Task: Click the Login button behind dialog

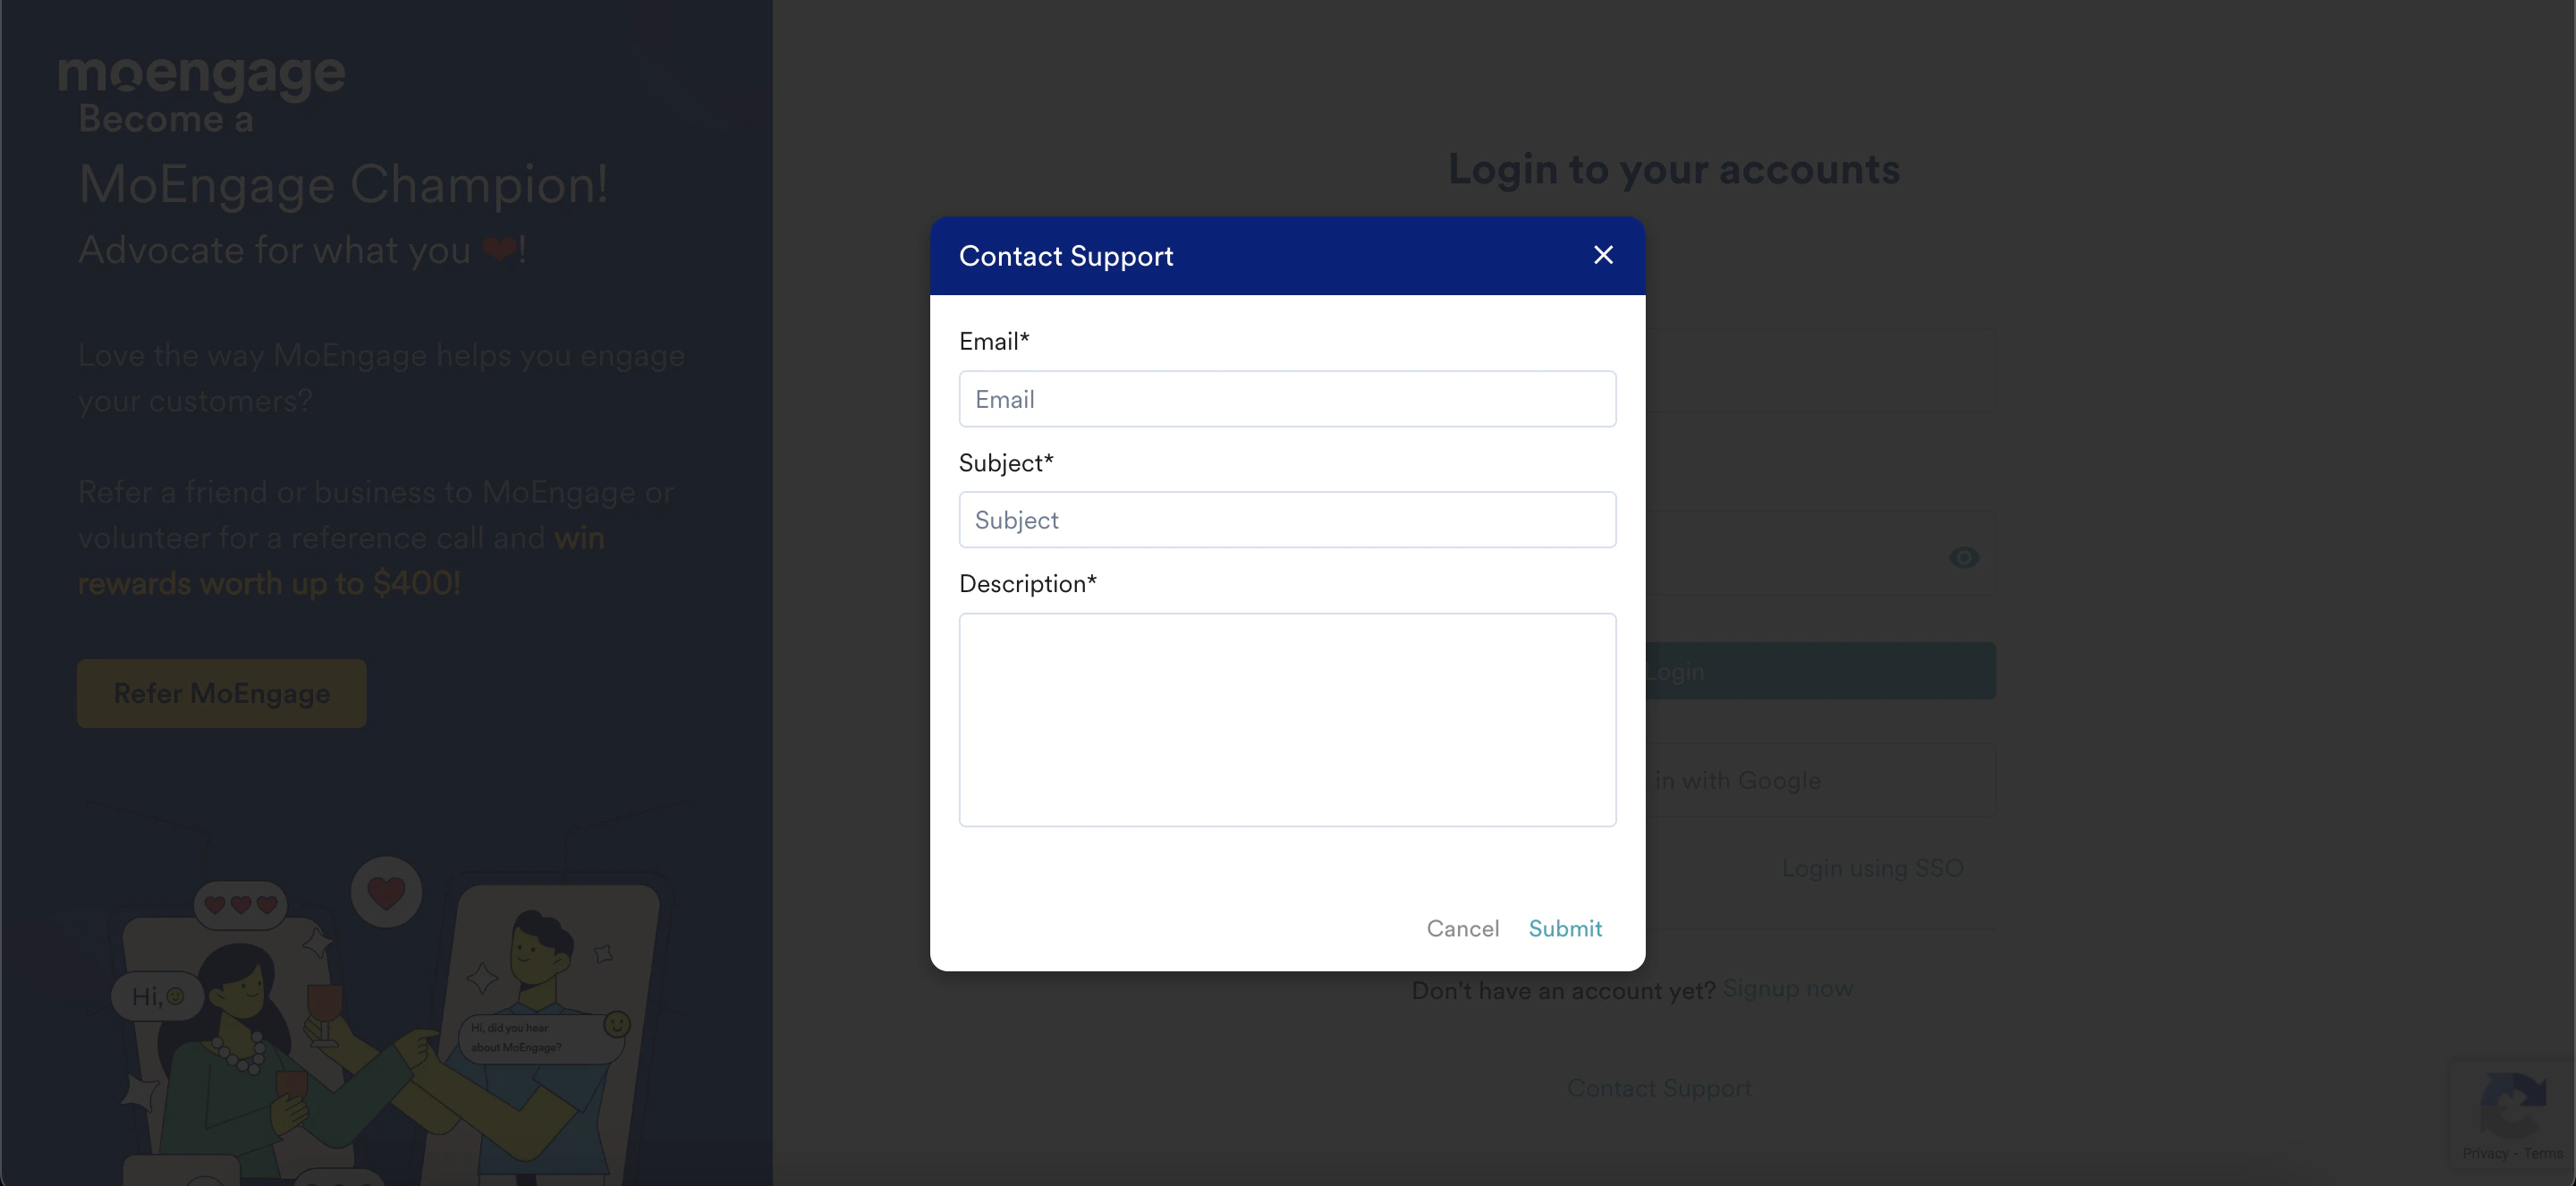Action: coord(1820,671)
